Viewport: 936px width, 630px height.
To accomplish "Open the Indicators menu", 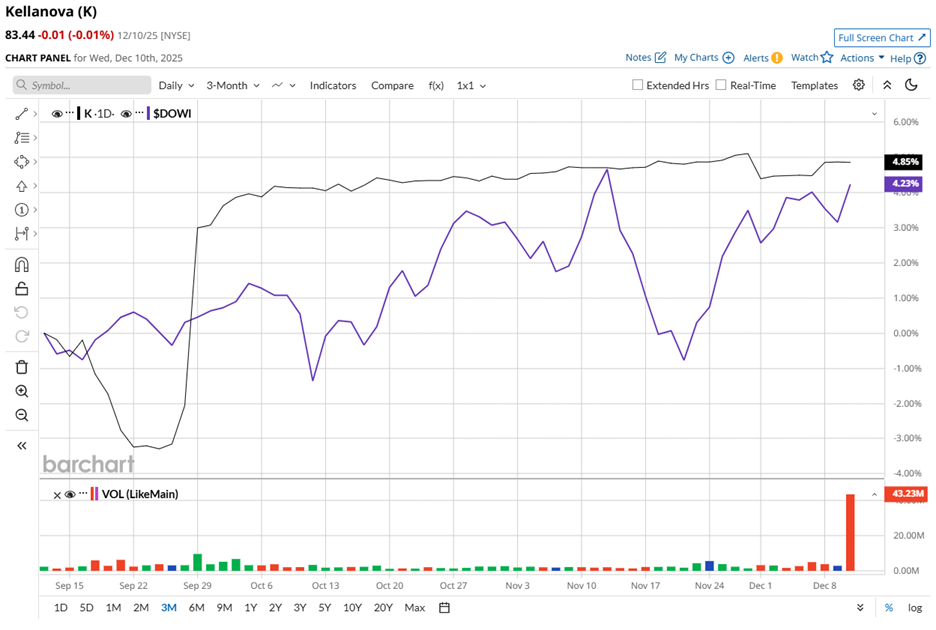I will tap(332, 85).
